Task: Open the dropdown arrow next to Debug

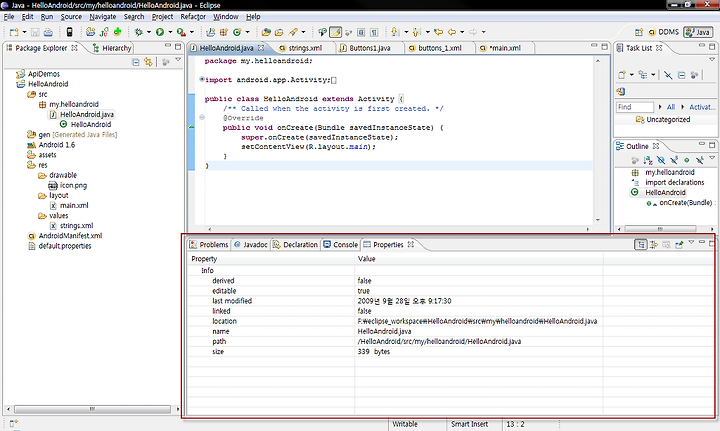Action: 149,32
